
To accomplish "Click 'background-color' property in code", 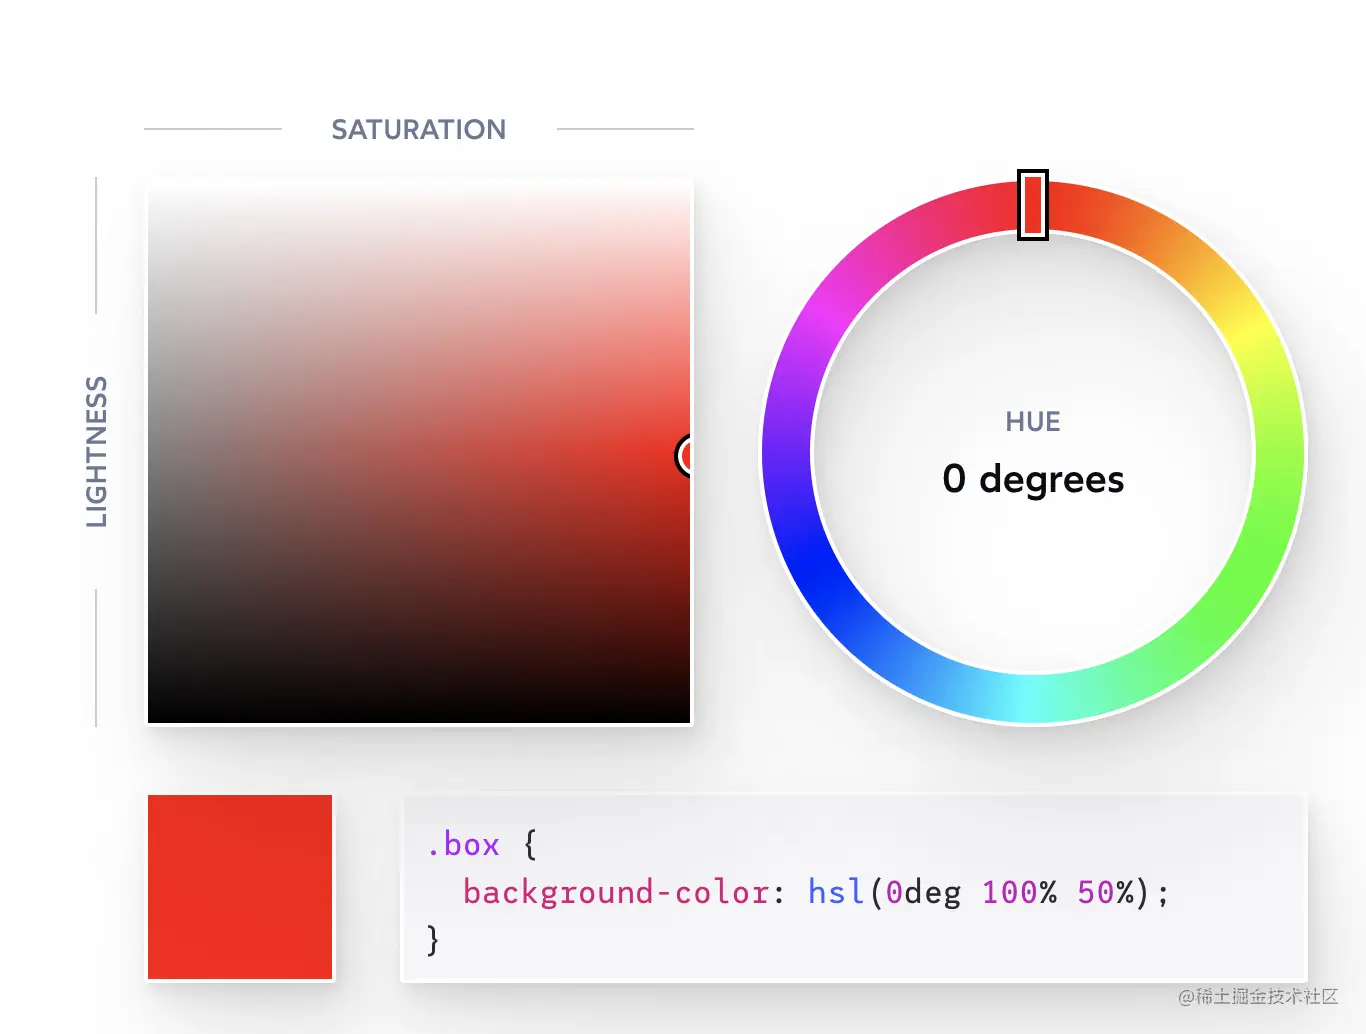I will point(616,892).
